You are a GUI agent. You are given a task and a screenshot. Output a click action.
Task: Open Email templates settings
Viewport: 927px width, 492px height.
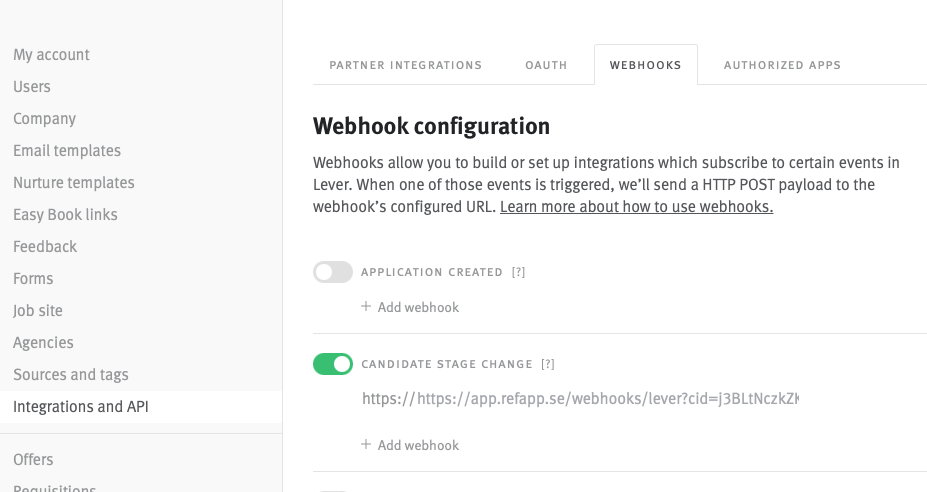[67, 151]
